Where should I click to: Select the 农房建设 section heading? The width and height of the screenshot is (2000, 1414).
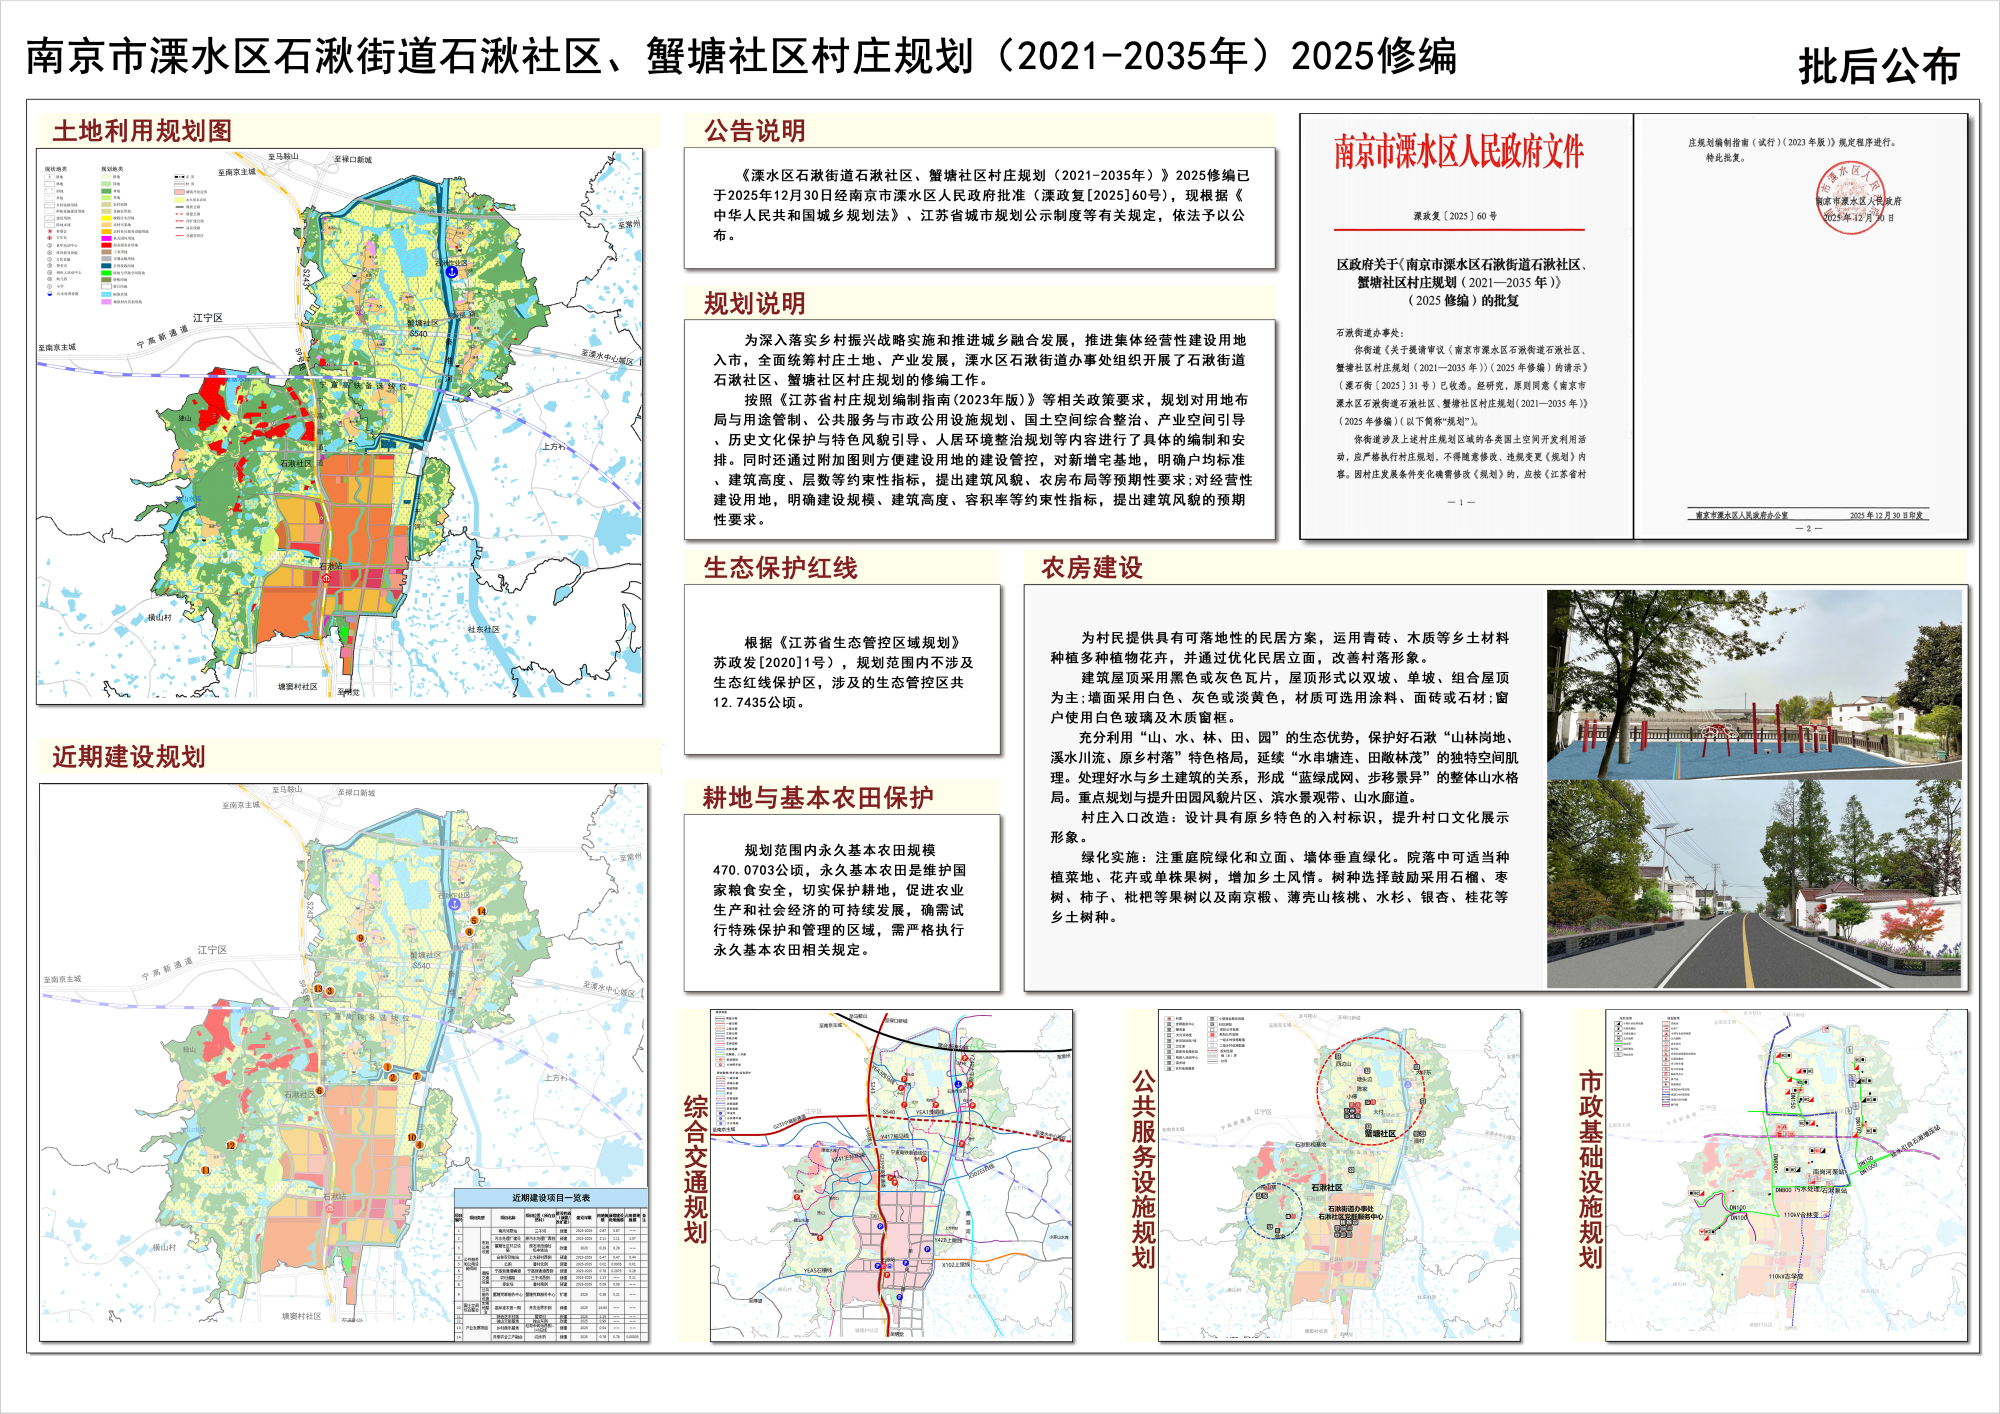(1091, 568)
